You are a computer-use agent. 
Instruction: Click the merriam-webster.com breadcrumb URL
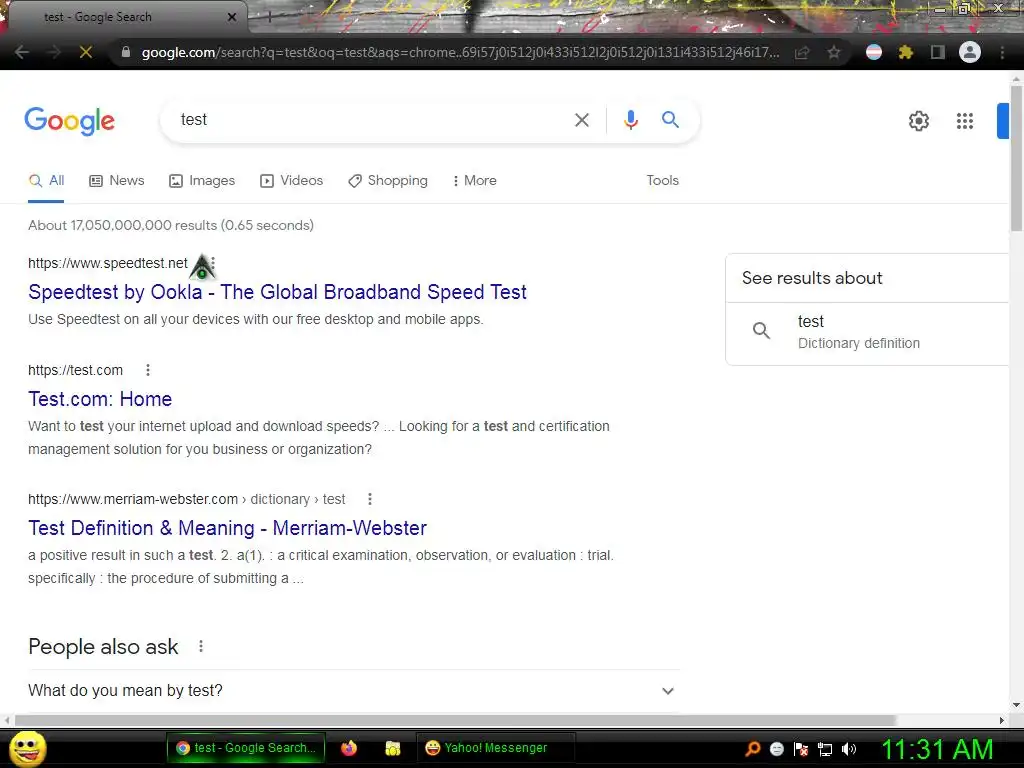[x=186, y=499]
